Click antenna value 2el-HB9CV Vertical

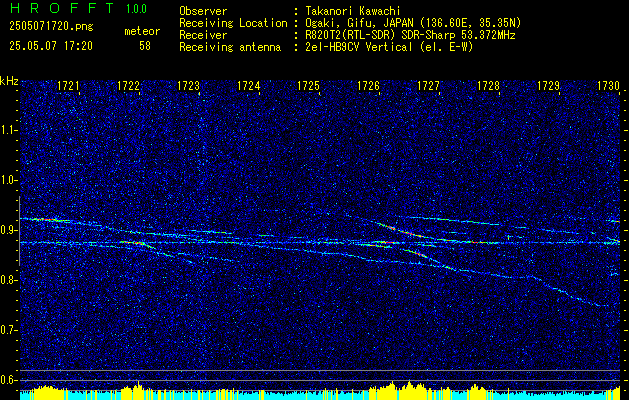click(x=357, y=47)
